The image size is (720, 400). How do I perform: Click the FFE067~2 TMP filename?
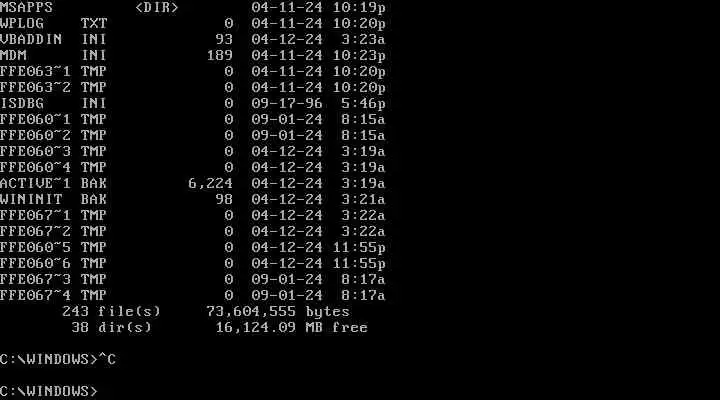click(53, 231)
